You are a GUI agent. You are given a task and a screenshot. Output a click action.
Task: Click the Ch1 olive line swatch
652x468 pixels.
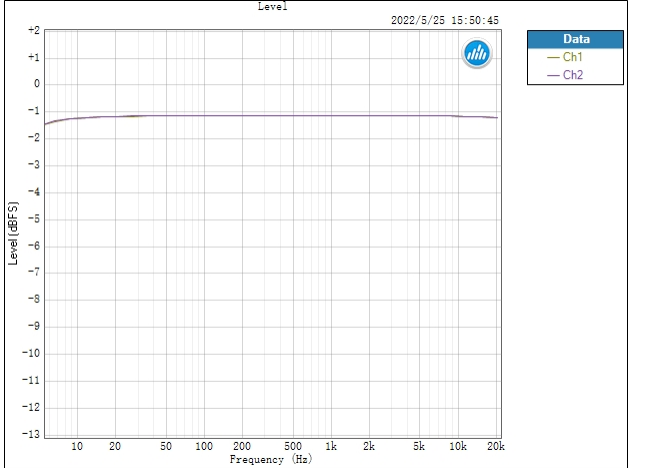coord(553,58)
